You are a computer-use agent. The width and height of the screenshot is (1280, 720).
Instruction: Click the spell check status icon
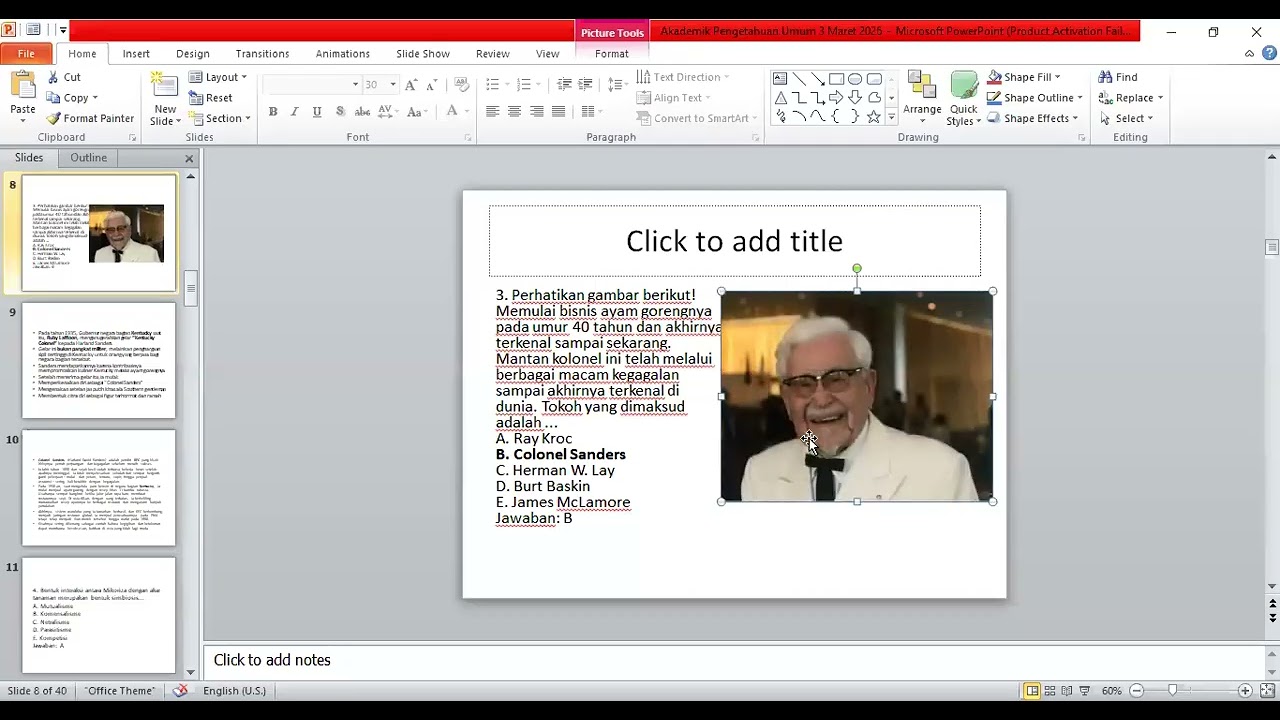pyautogui.click(x=180, y=691)
